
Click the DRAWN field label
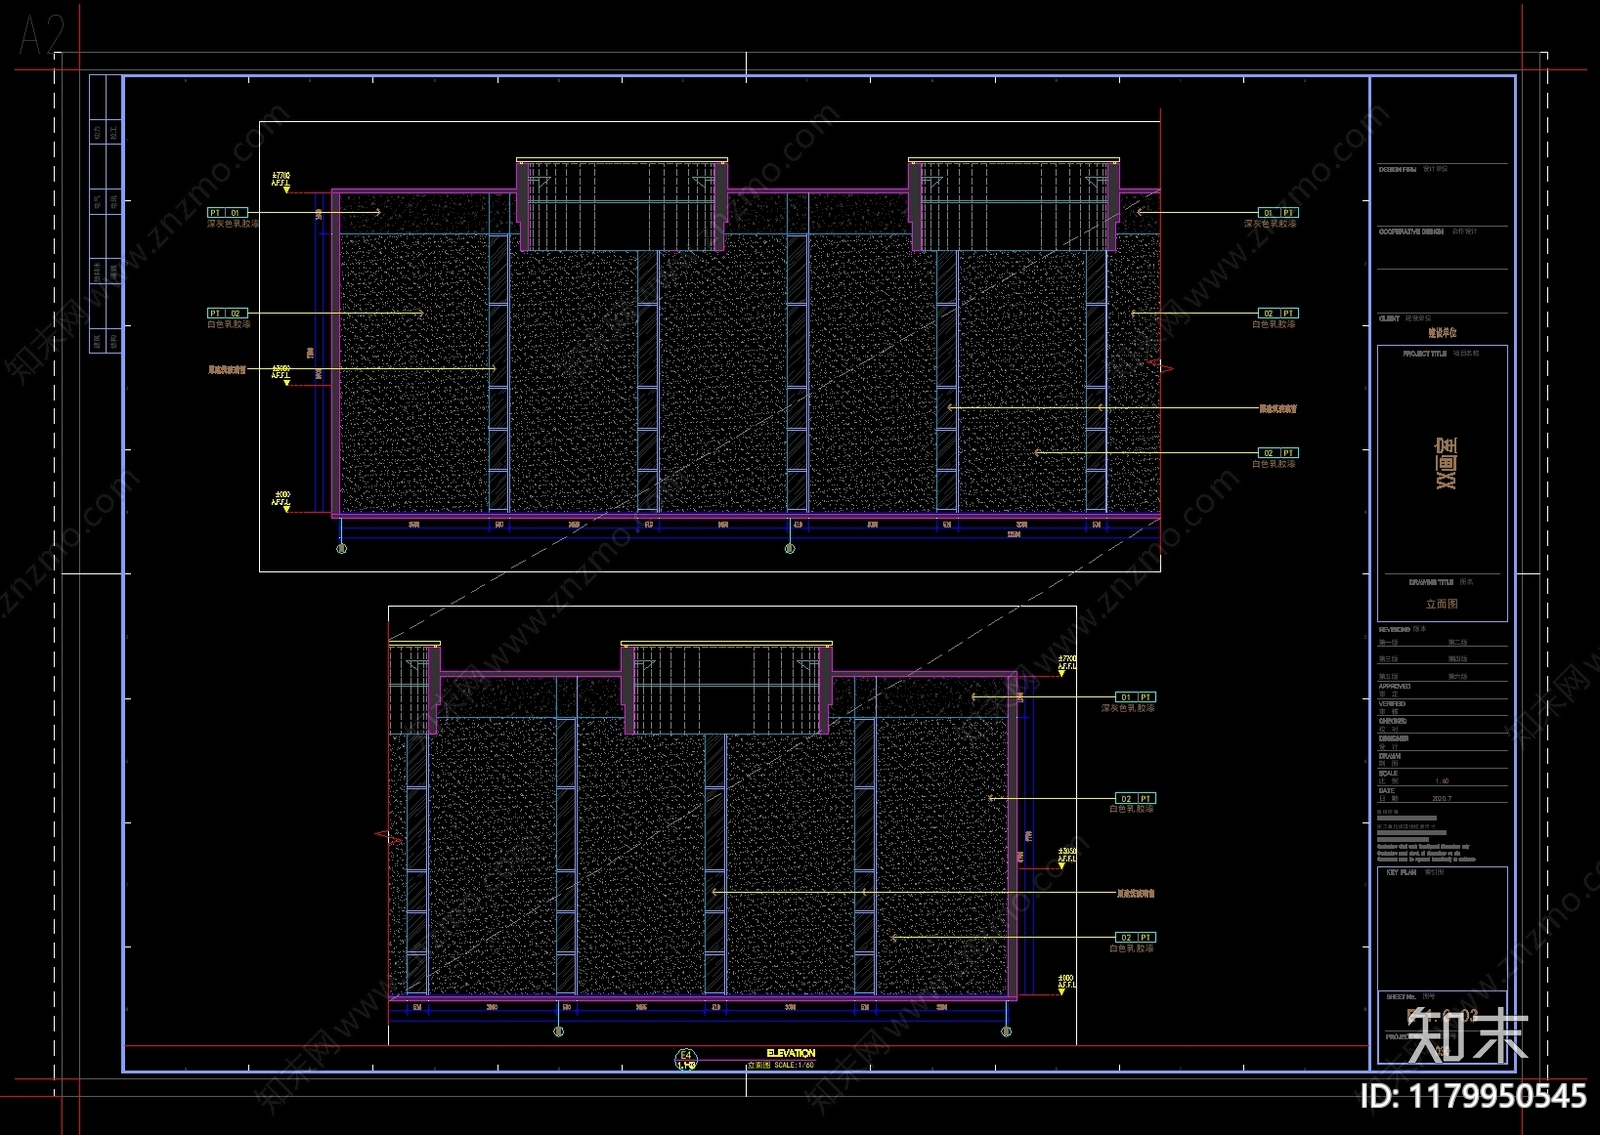(x=1389, y=757)
